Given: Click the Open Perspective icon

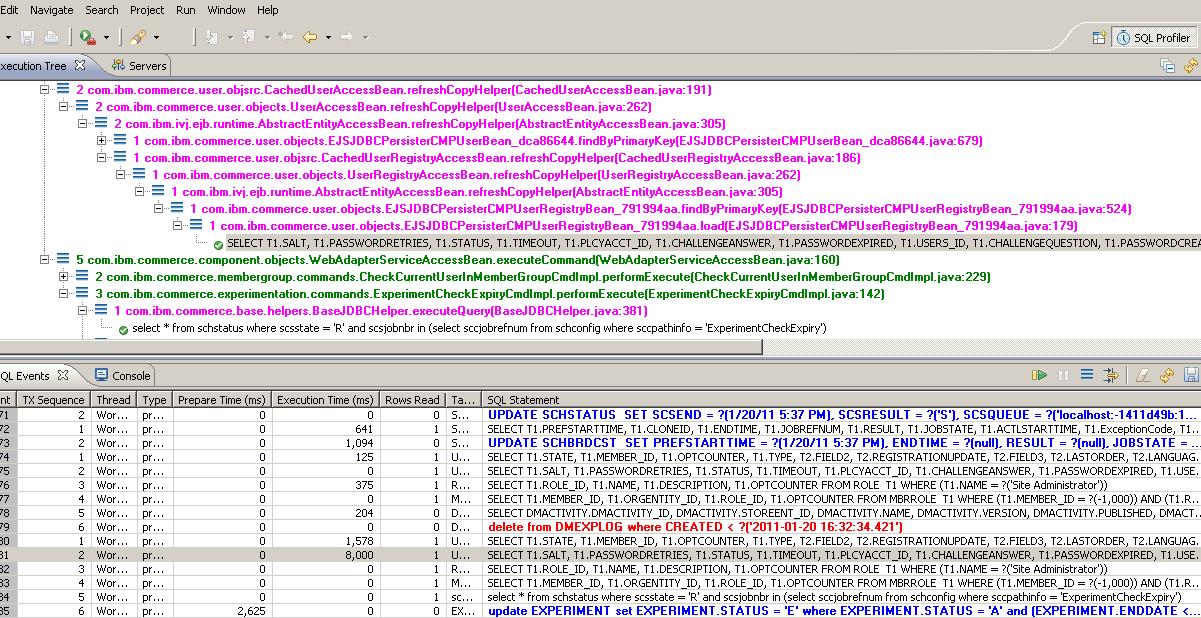Looking at the screenshot, I should click(1099, 37).
